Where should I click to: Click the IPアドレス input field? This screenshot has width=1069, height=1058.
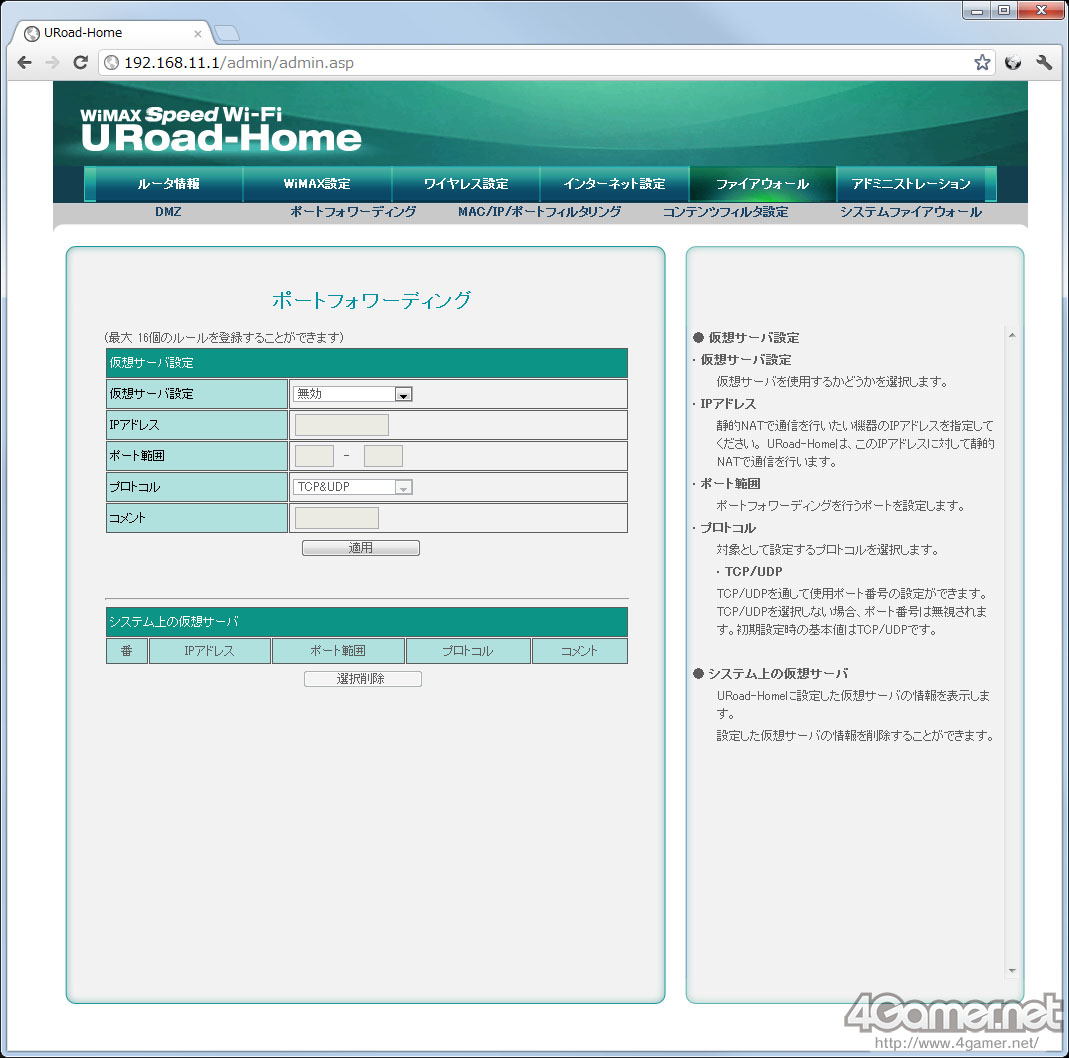[x=342, y=425]
